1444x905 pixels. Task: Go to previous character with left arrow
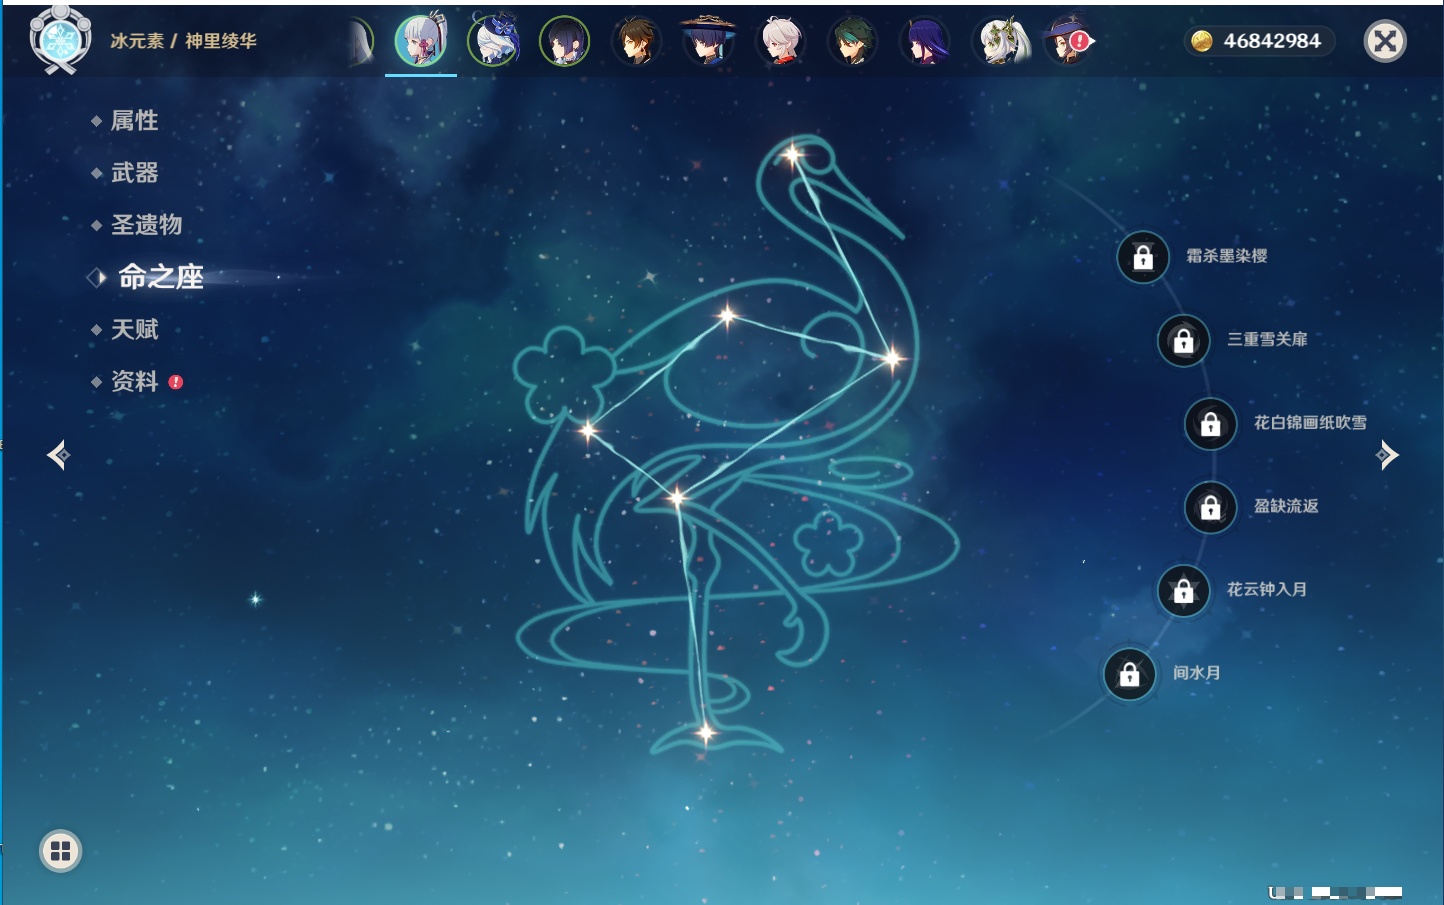point(58,455)
